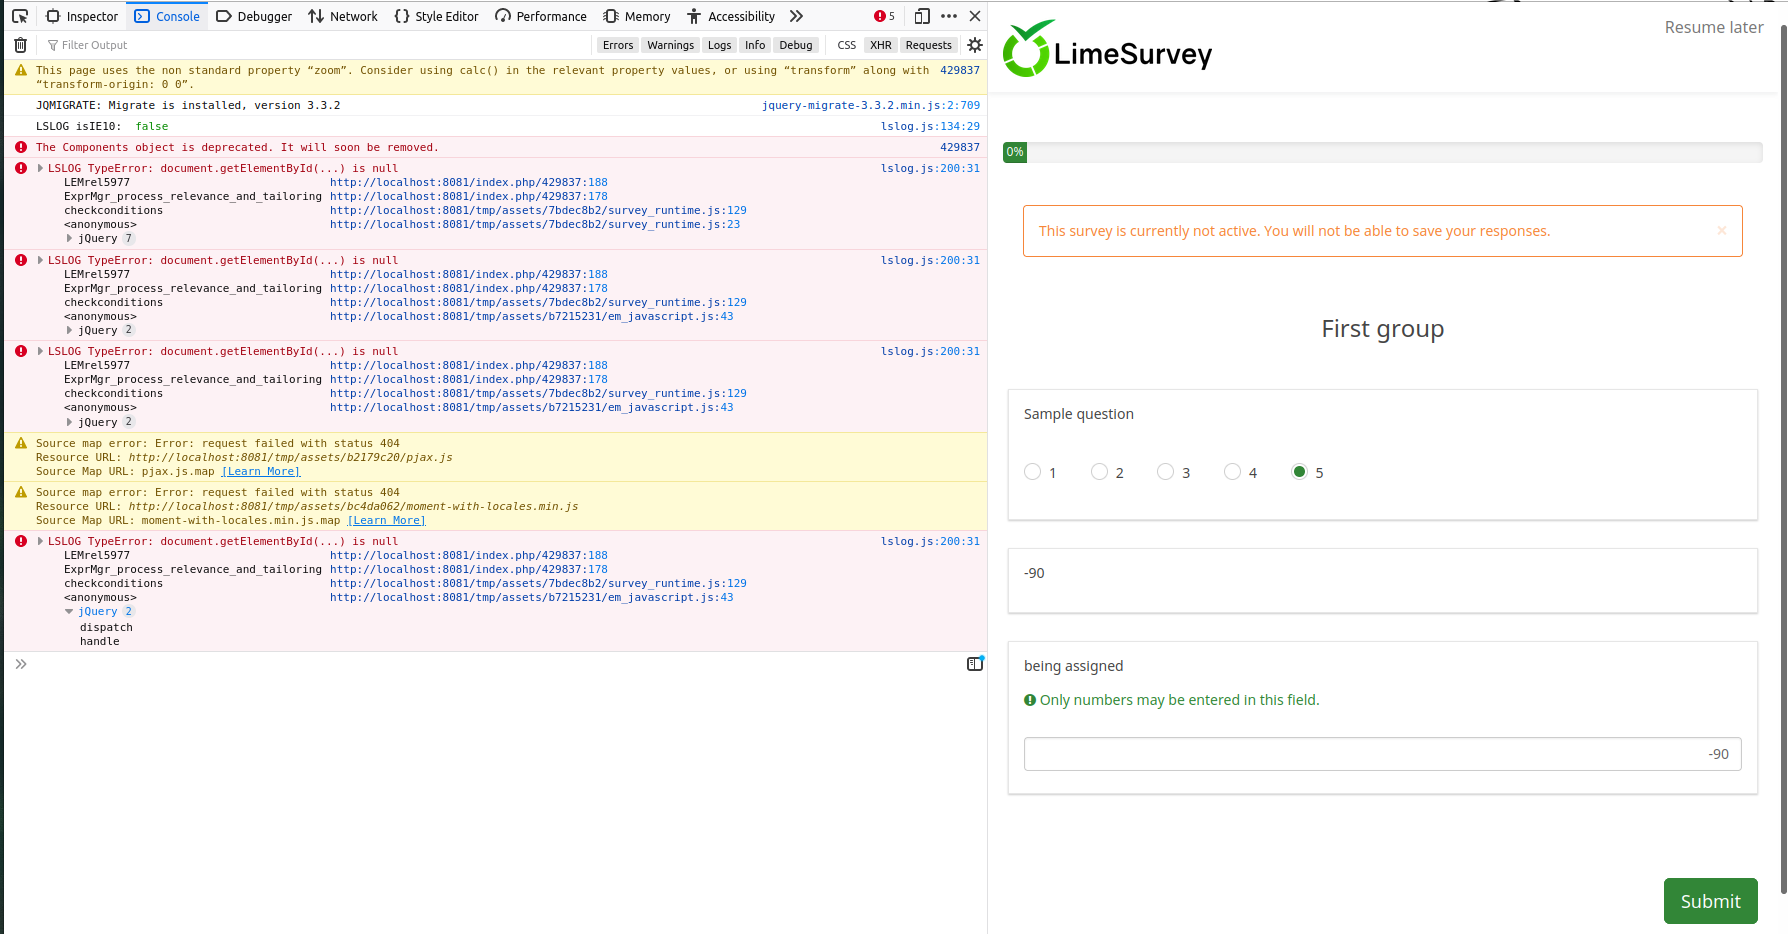Select radio option 1
The height and width of the screenshot is (934, 1788).
[x=1033, y=472]
